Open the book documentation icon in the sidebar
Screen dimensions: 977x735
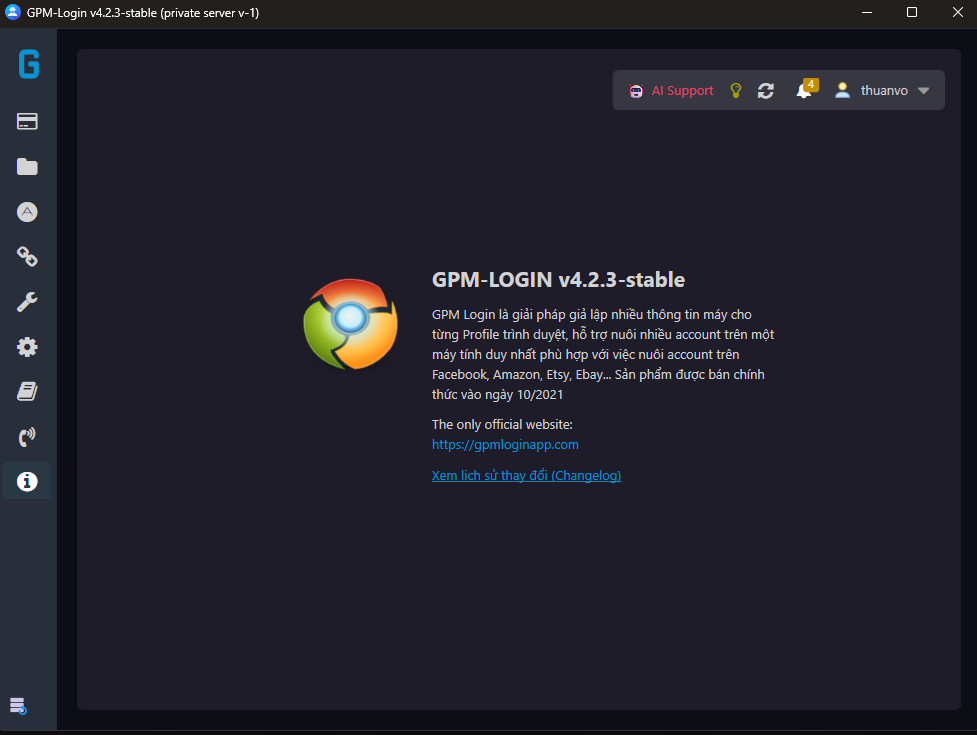(x=27, y=392)
